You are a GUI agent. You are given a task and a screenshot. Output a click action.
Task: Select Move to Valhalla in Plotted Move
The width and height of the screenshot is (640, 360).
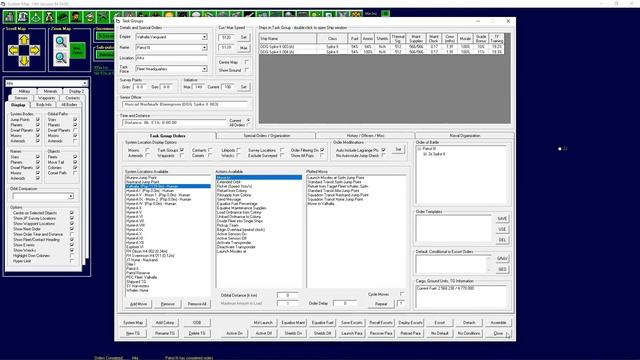(x=321, y=204)
